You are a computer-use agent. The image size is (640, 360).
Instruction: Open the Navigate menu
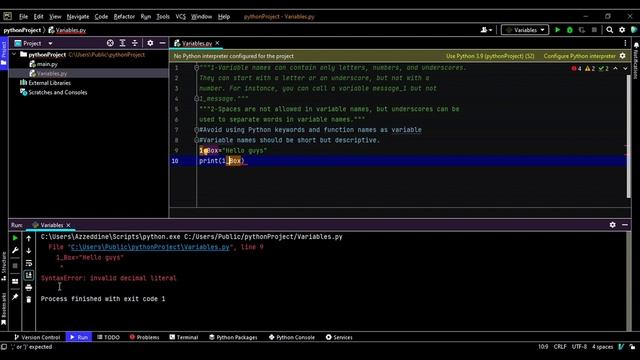(x=78, y=17)
